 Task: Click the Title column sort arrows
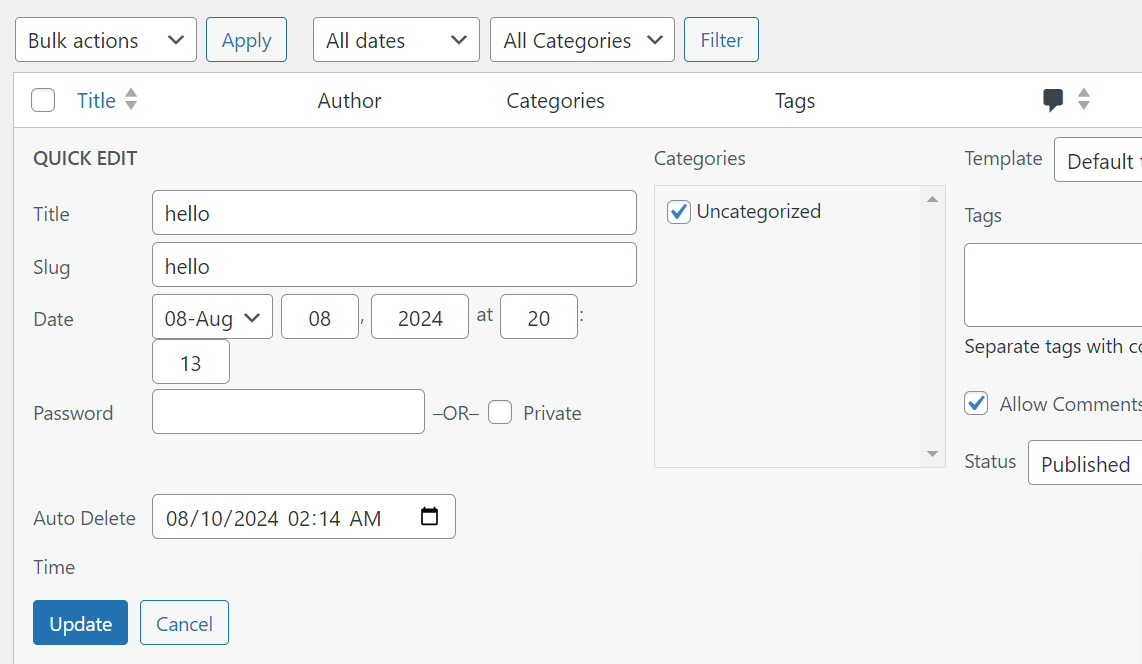click(x=131, y=100)
